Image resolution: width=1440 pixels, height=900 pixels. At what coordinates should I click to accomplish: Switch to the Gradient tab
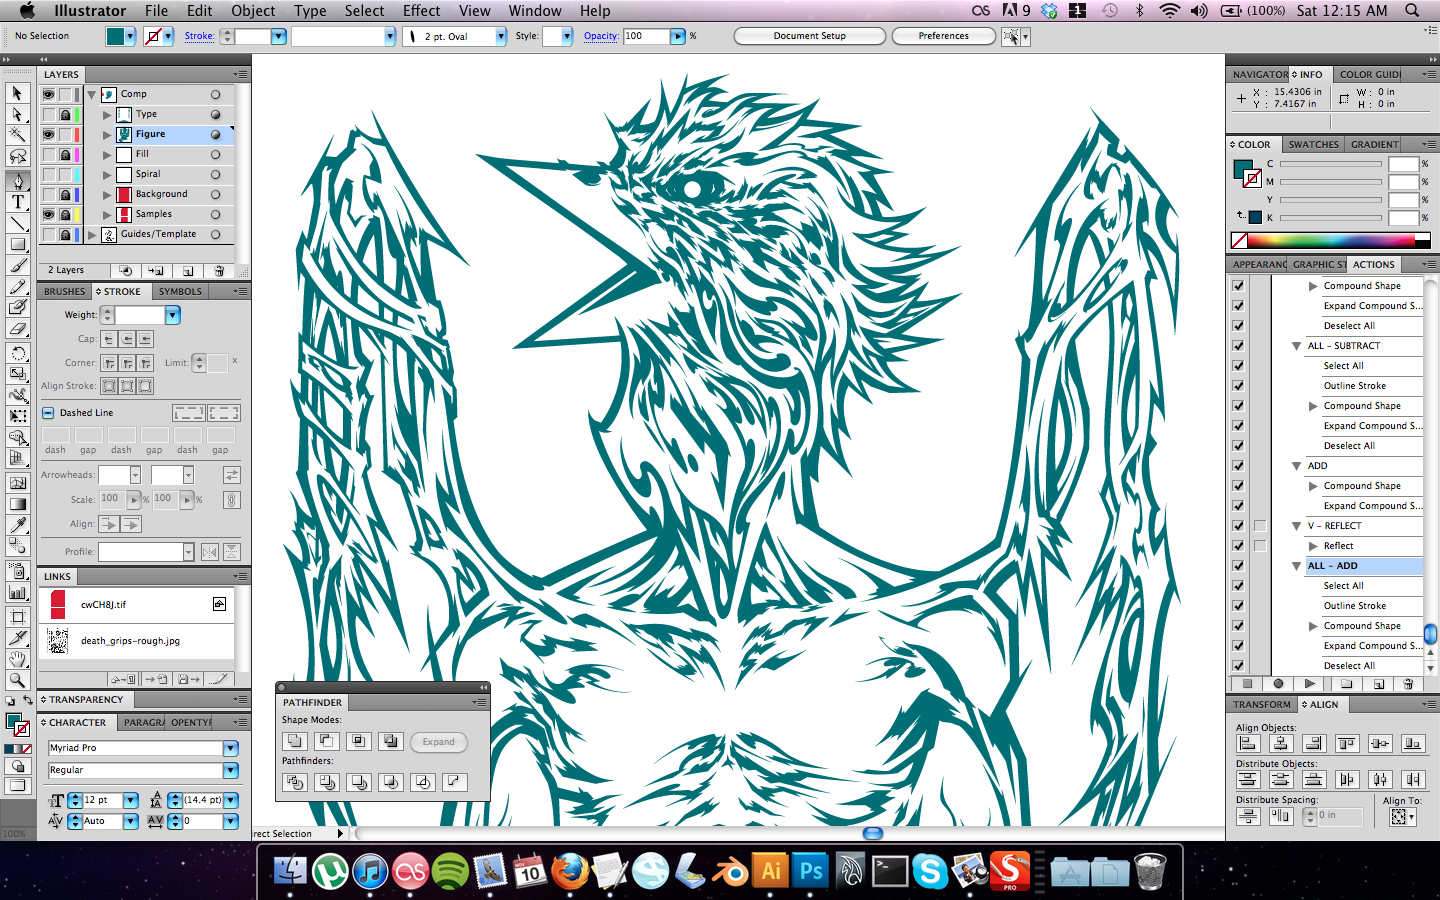pos(1374,145)
